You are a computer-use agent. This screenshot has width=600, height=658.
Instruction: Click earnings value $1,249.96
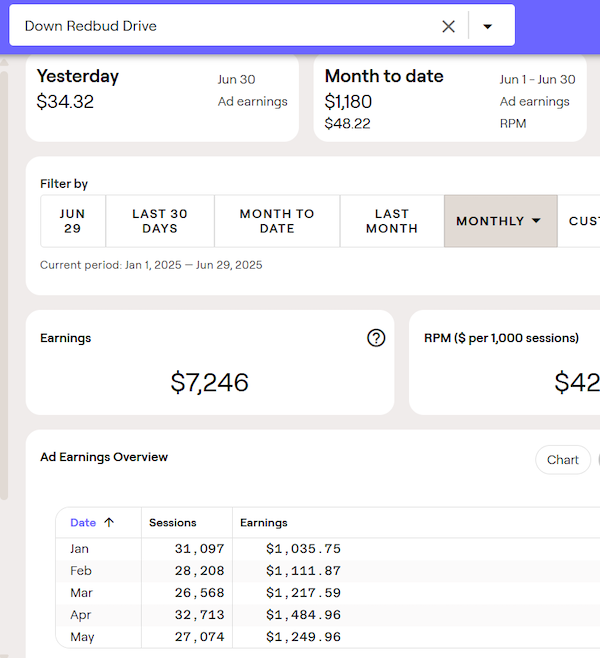pos(303,637)
